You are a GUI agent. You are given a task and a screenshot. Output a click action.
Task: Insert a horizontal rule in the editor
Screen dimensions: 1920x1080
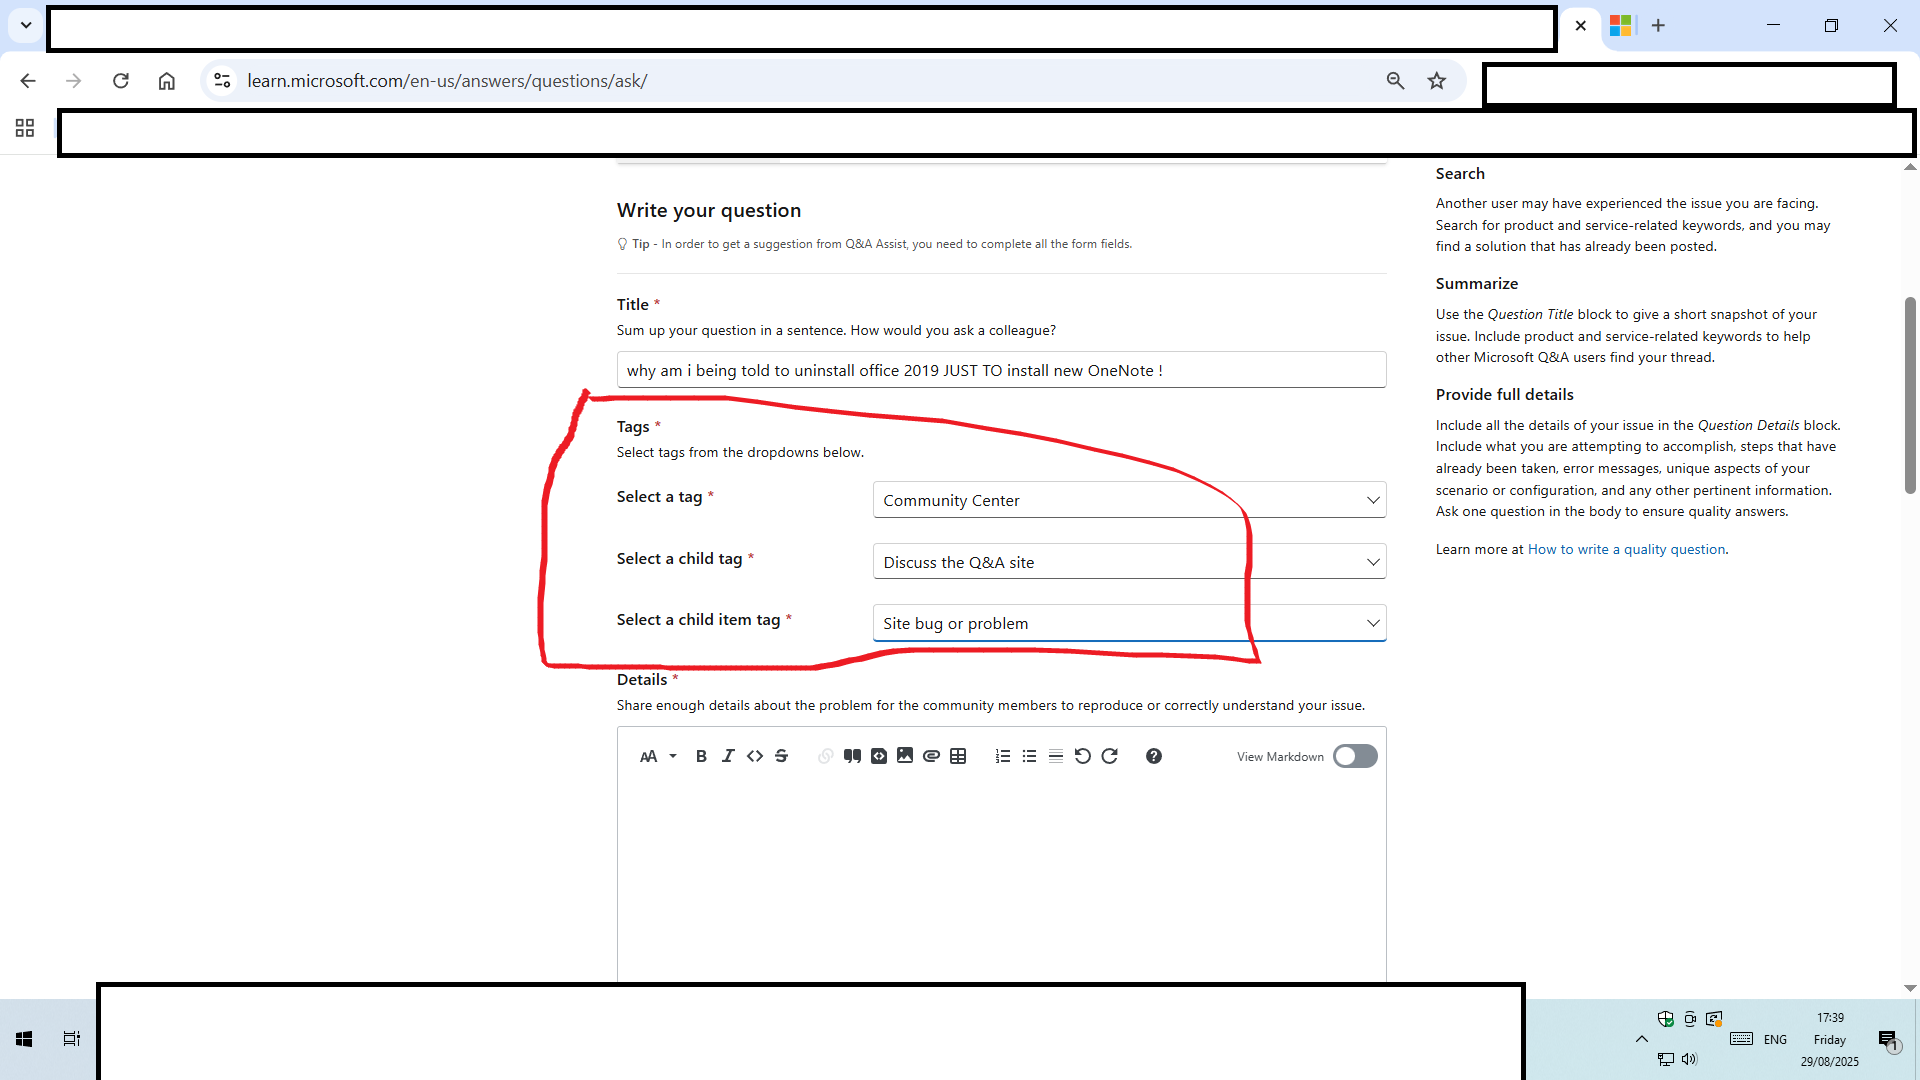tap(1056, 756)
